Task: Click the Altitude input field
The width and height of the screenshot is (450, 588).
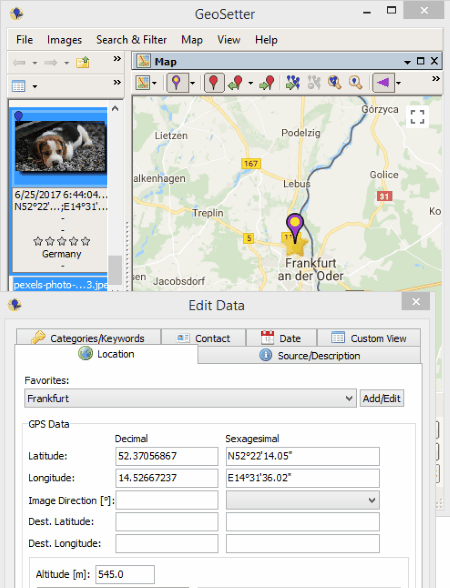Action: (x=125, y=574)
